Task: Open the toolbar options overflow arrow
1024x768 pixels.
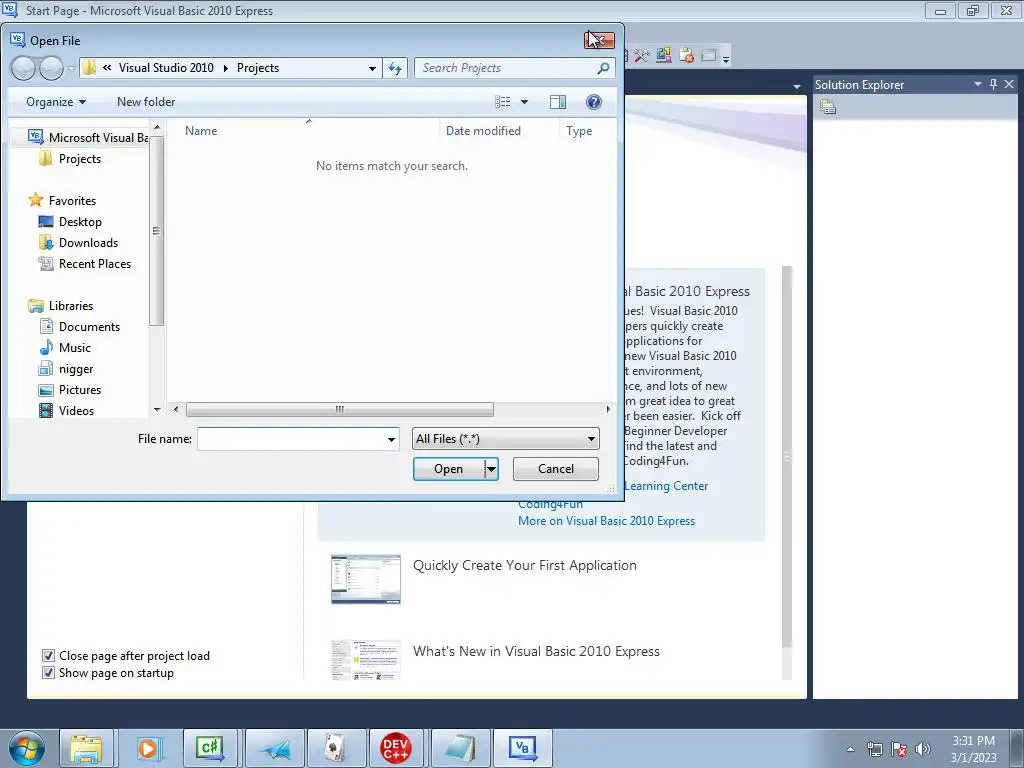Action: coord(726,59)
